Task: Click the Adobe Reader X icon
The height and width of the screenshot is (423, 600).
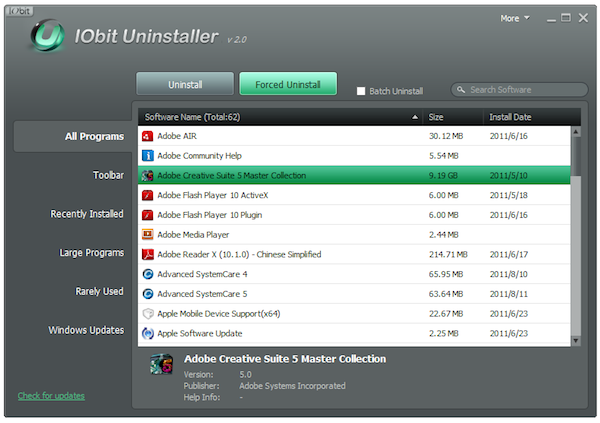Action: click(147, 255)
